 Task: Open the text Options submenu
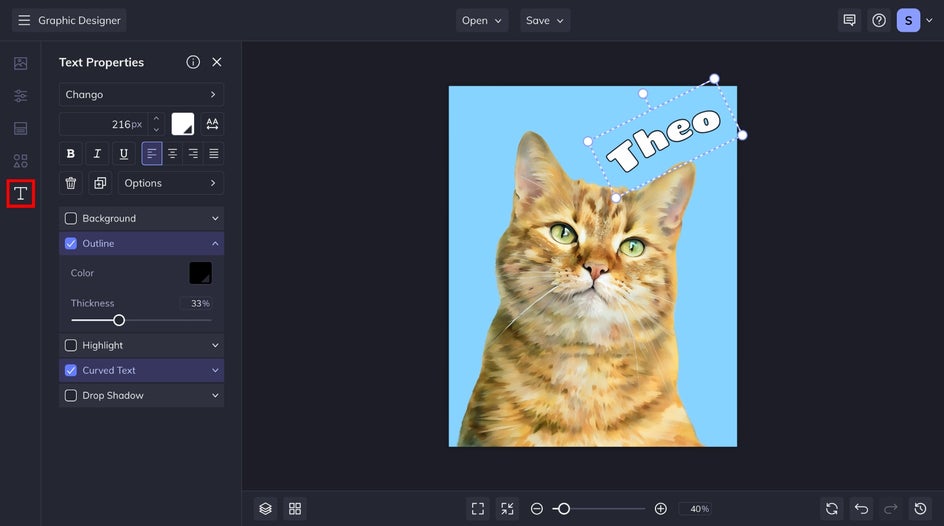[171, 183]
